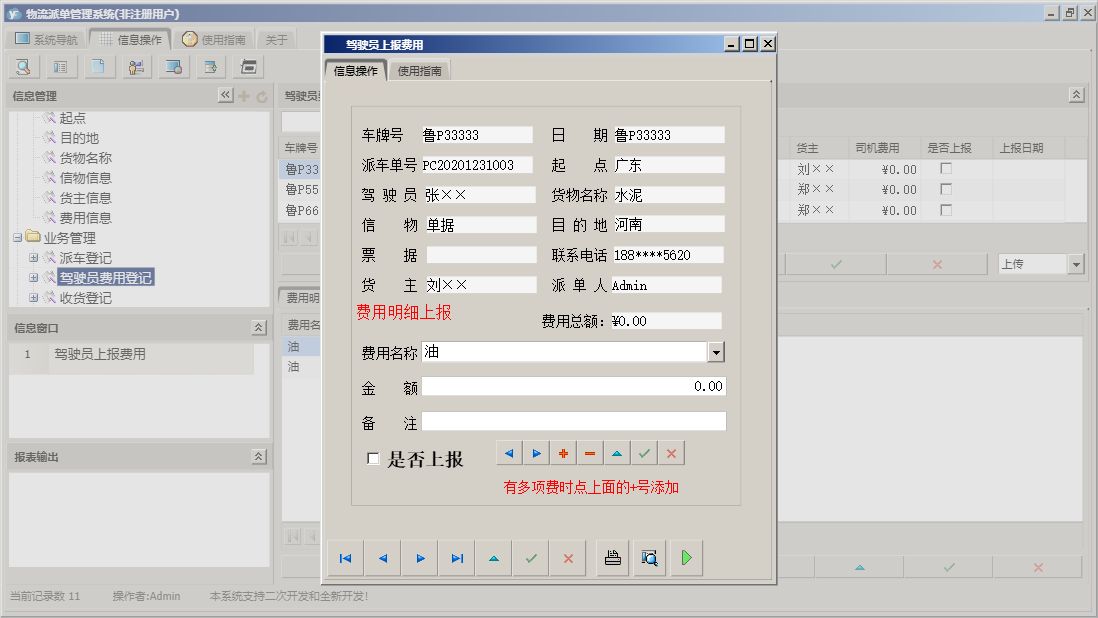Click the first-record navigation icon at dialog bottom
Viewport: 1098px width, 618px height.
click(x=346, y=558)
